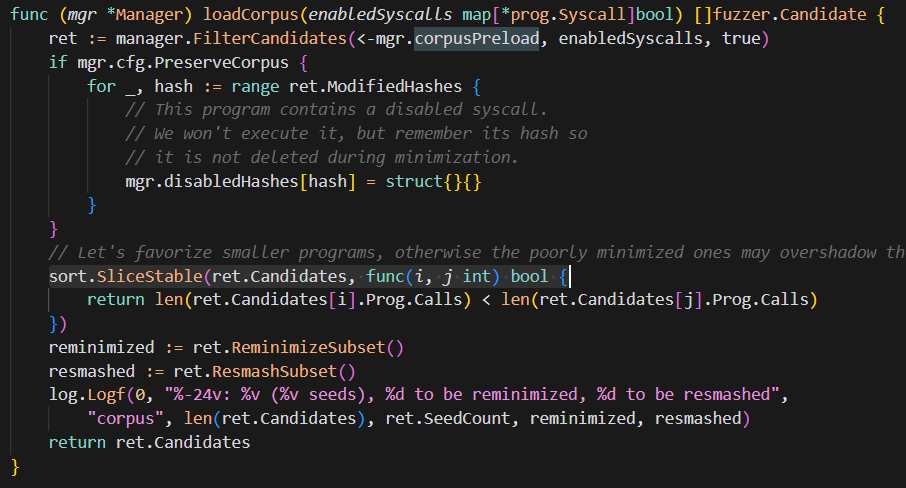This screenshot has height=488, width=906.
Task: Click the 'true' argument in FilterCandidates
Action: pos(741,39)
